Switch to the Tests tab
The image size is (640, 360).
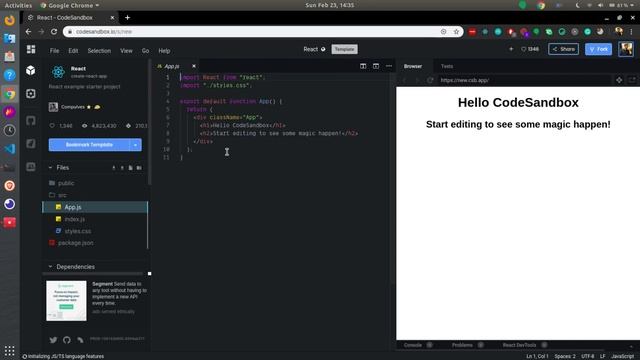[447, 66]
